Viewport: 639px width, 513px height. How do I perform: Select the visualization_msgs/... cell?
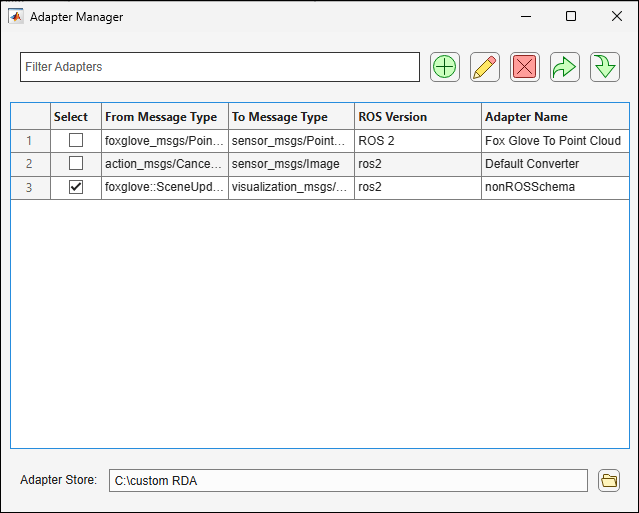pyautogui.click(x=291, y=187)
